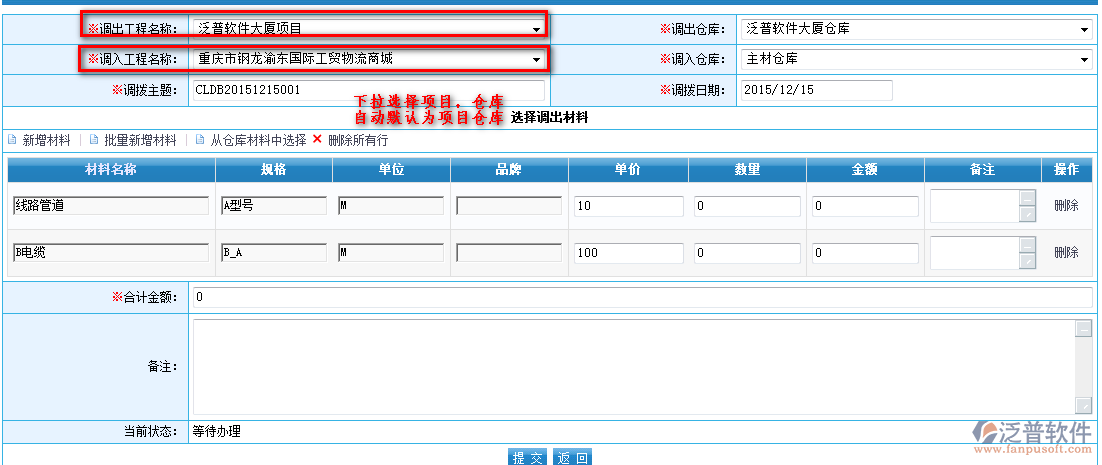Viewport: 1102px width, 465px height.
Task: Expand the 调入工程名称 dropdown
Action: pos(537,60)
